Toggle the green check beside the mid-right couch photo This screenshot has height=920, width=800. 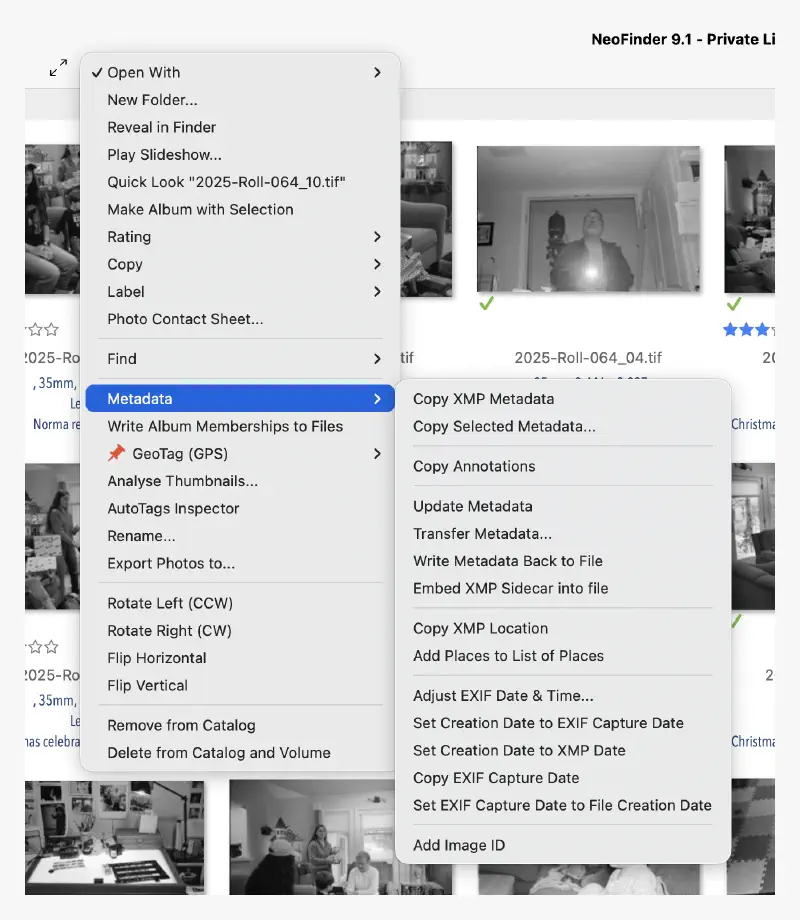click(x=735, y=620)
